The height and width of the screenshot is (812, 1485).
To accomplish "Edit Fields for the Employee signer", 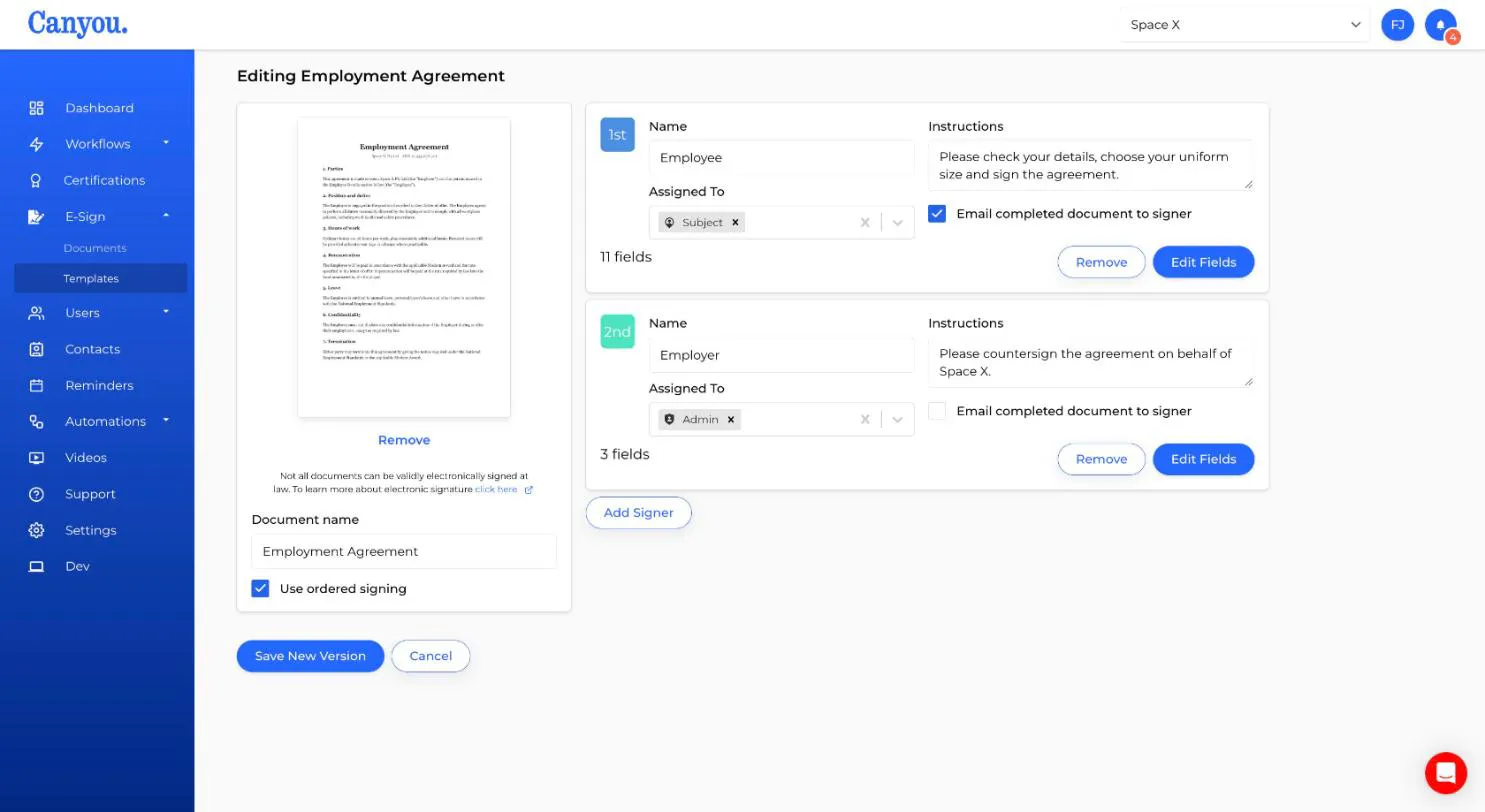I will point(1203,262).
